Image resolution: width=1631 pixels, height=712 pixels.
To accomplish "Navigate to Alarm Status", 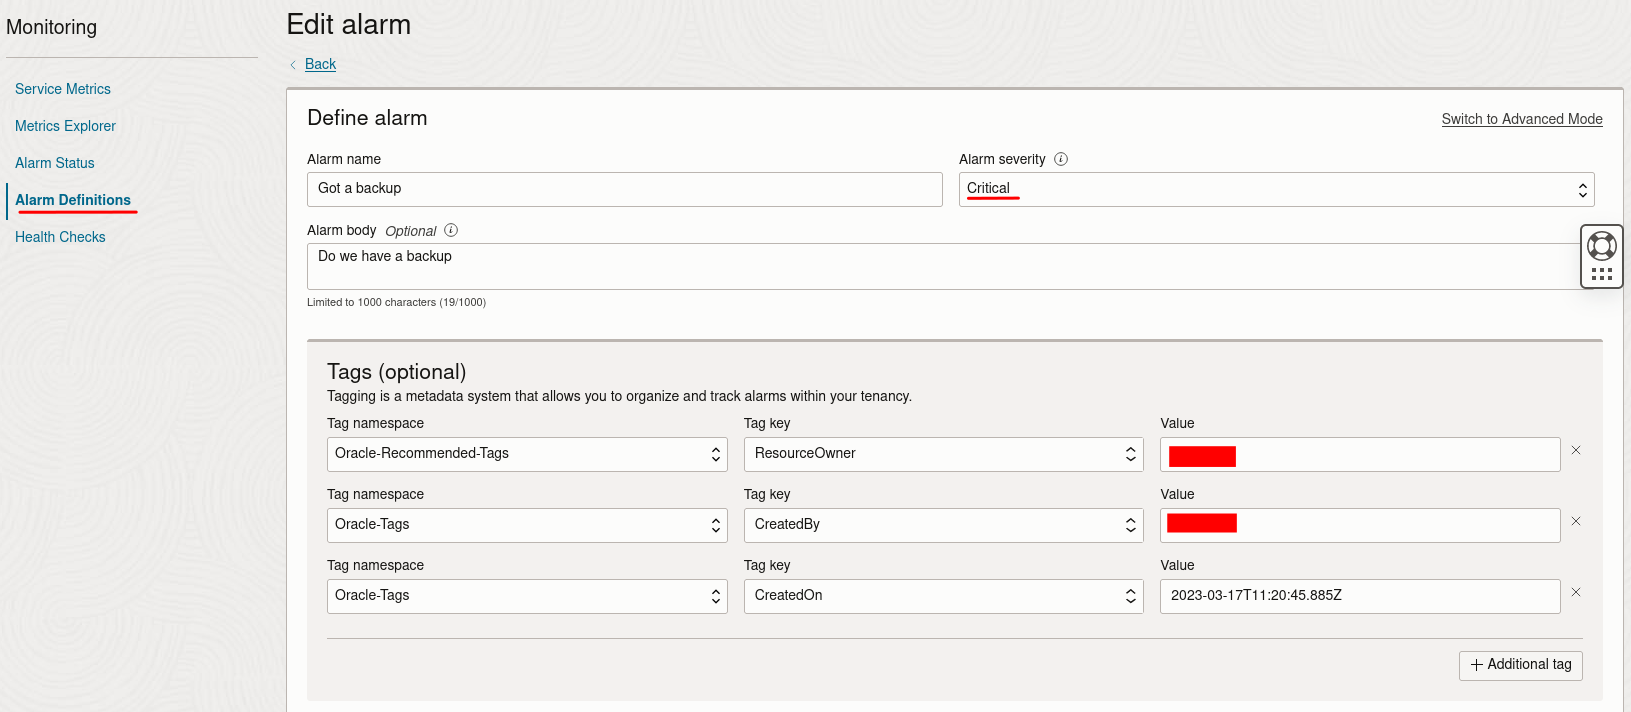I will click(x=55, y=163).
